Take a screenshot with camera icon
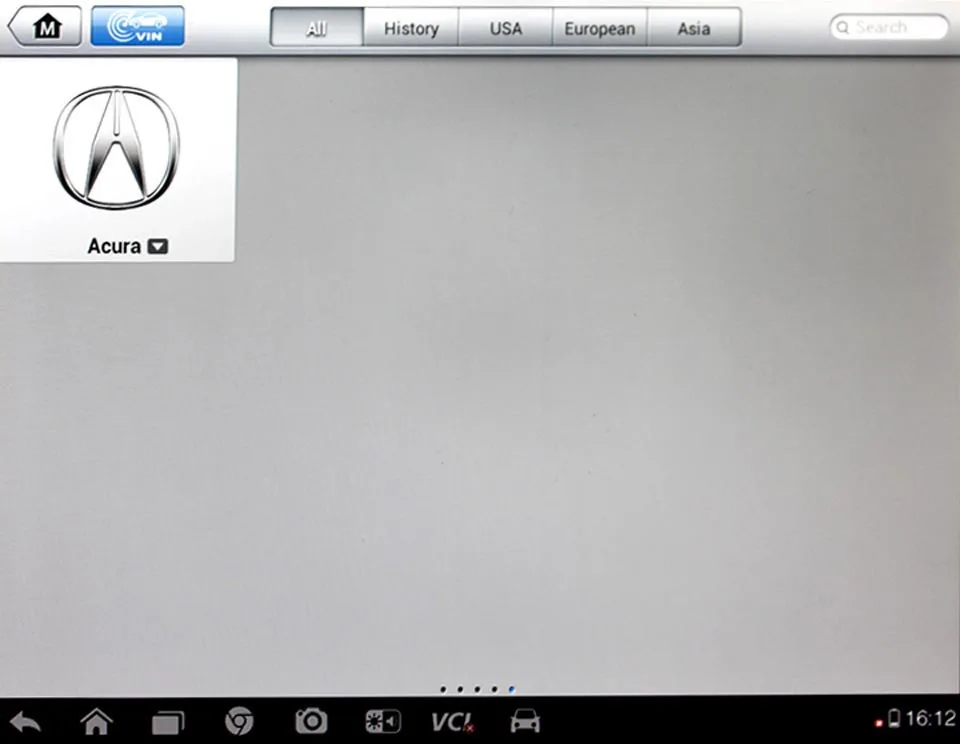The height and width of the screenshot is (744, 960). tap(311, 721)
